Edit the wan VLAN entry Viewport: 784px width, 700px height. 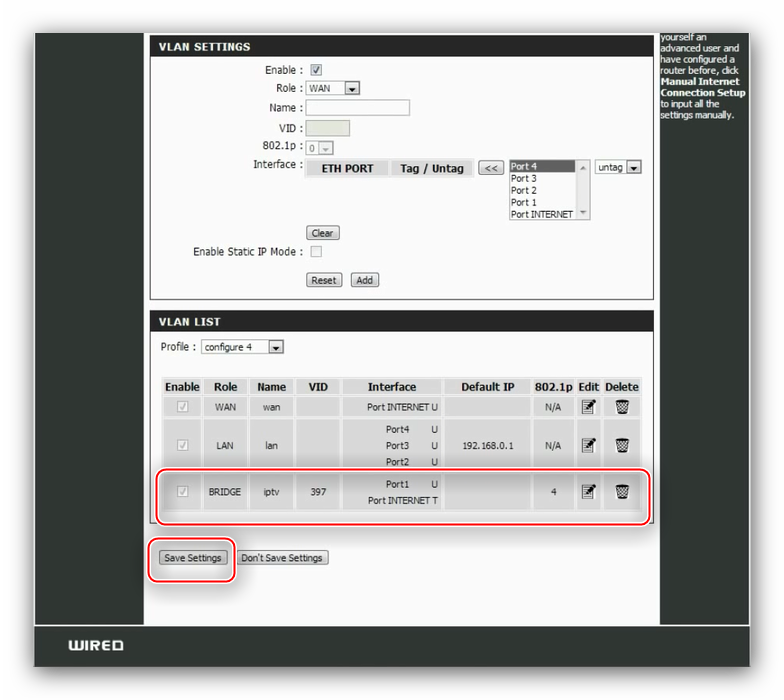pyautogui.click(x=588, y=407)
